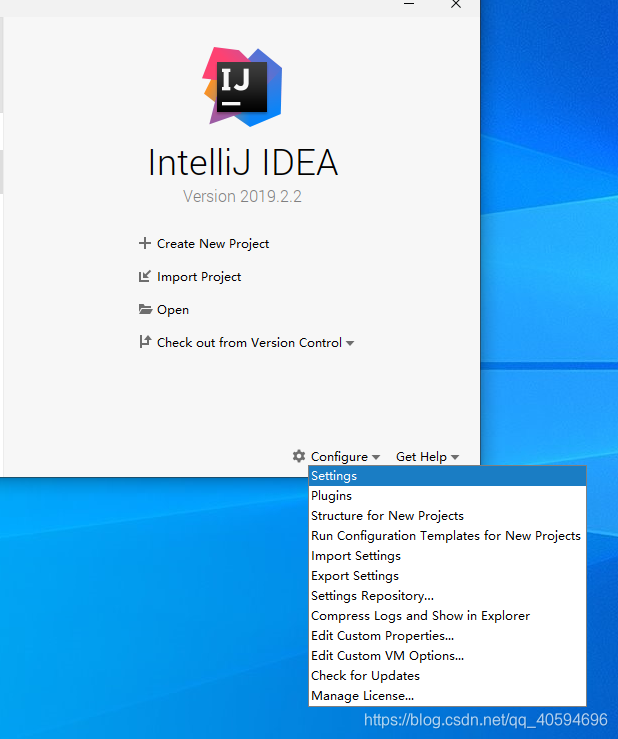
Task: Click the IntelliJ IDEA title text
Action: pos(243,162)
